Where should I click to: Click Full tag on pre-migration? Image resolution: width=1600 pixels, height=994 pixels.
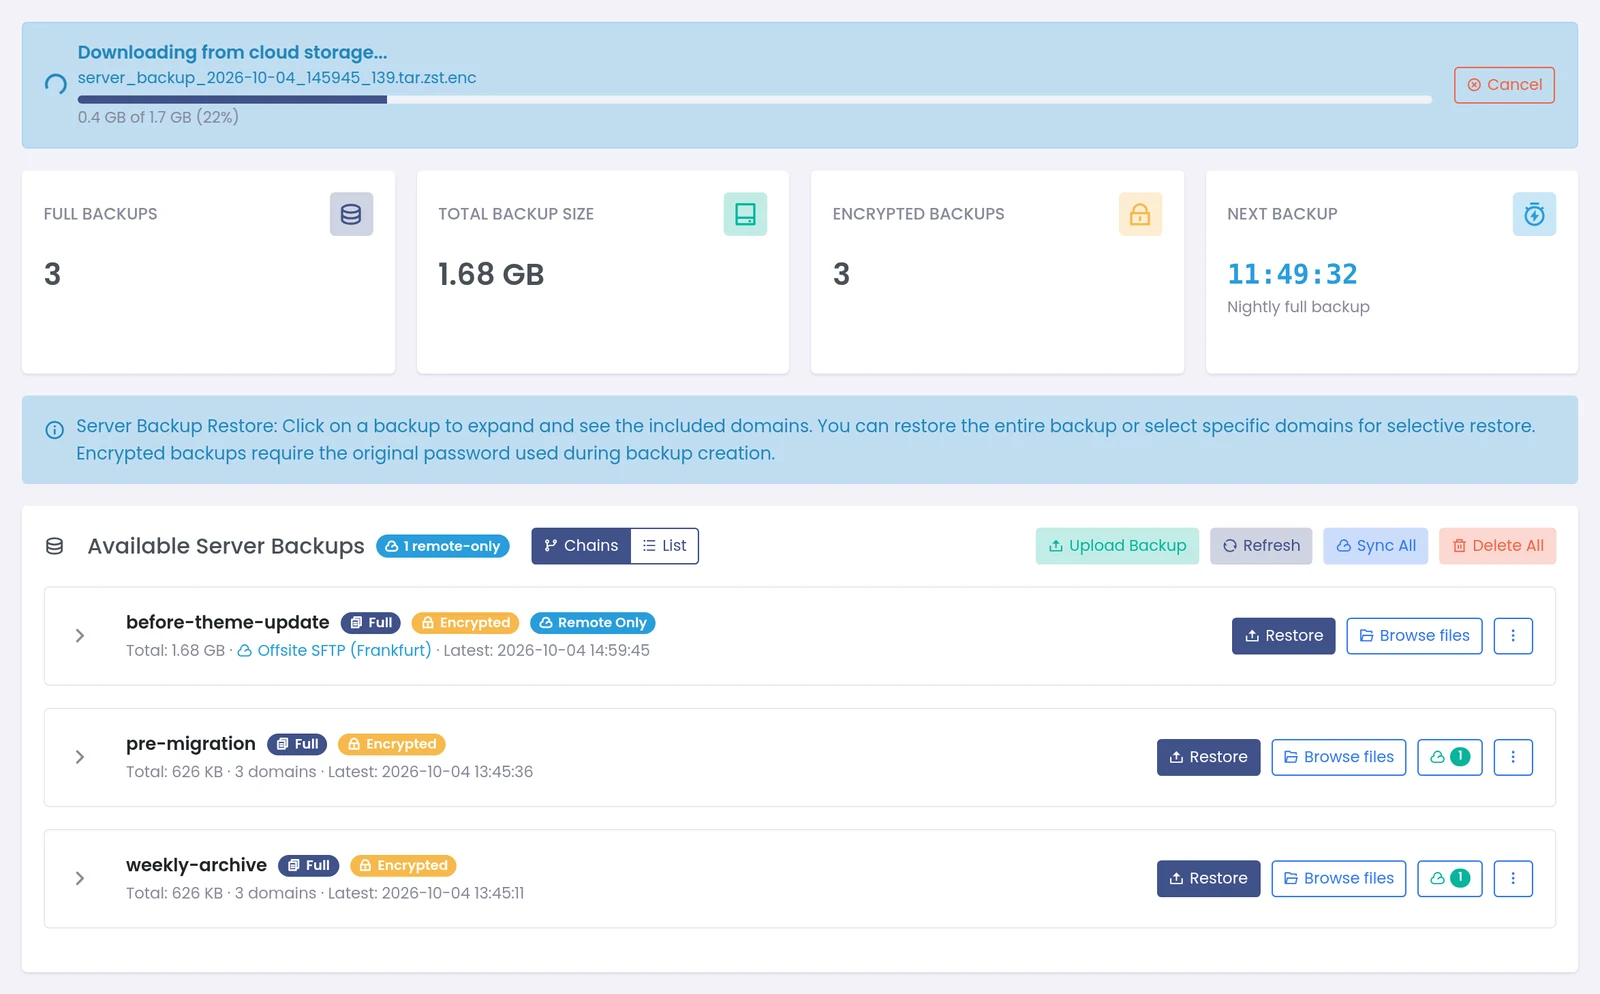[297, 744]
